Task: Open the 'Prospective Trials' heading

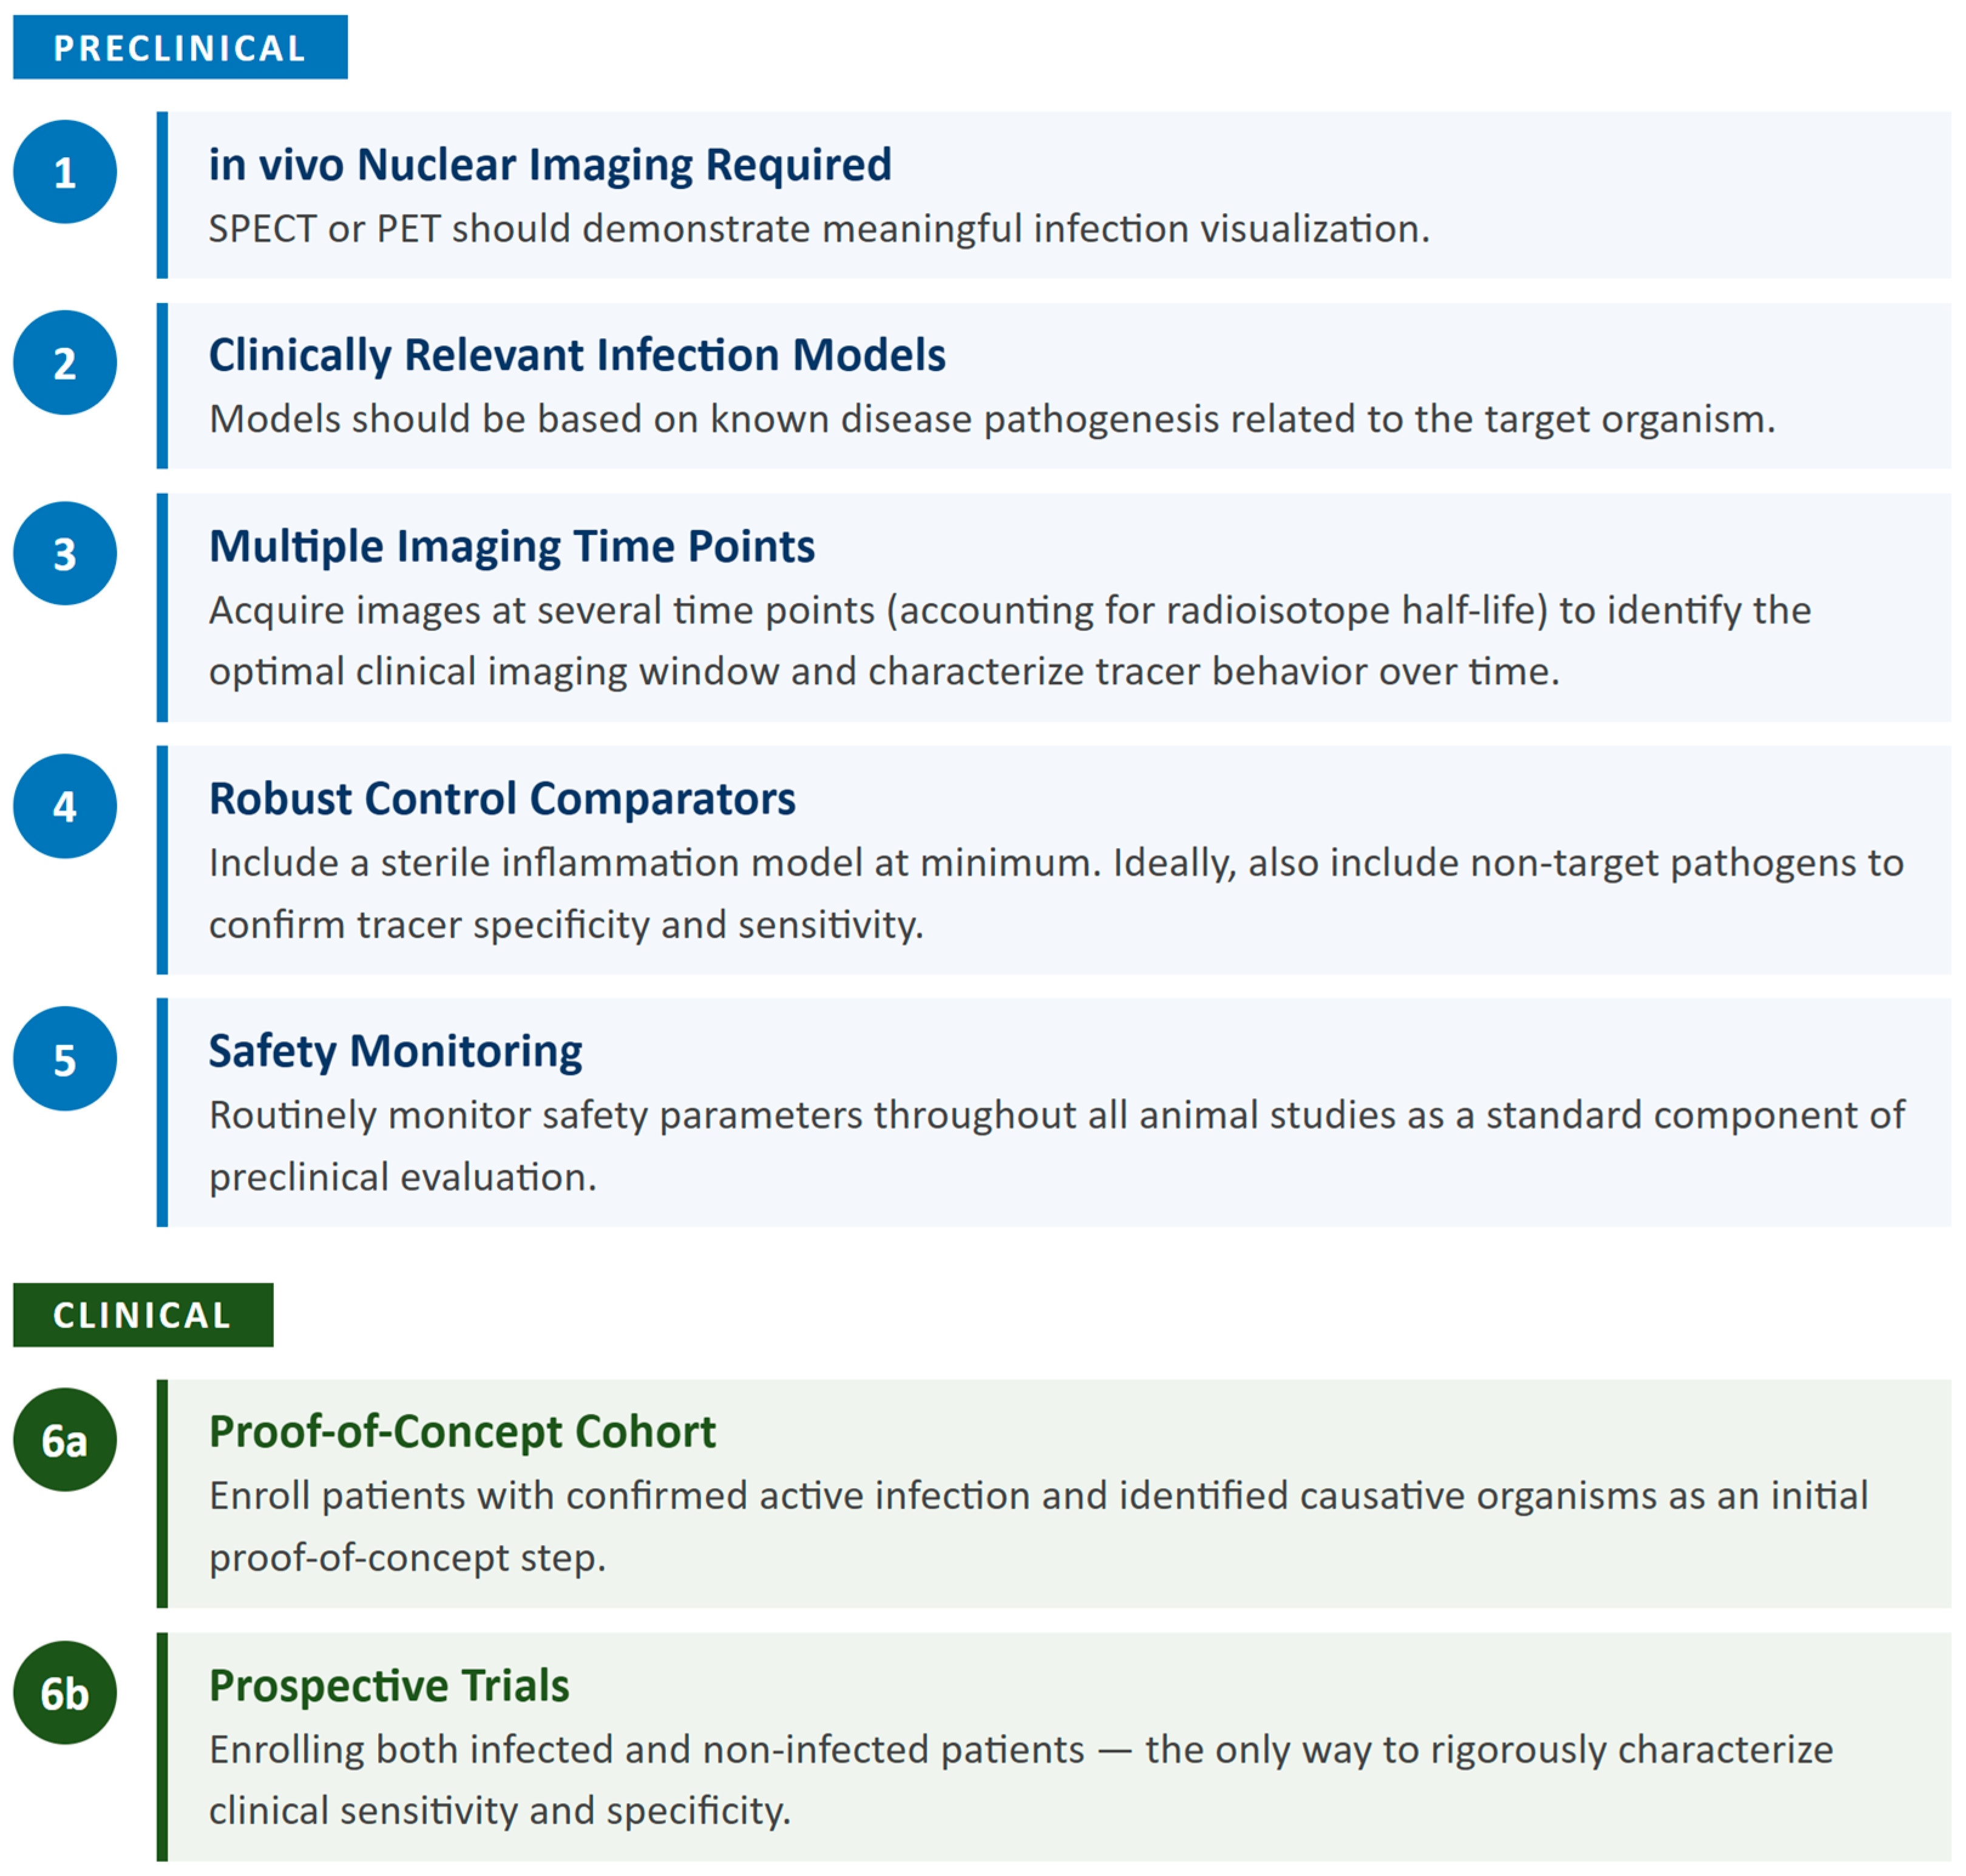Action: click(389, 1686)
